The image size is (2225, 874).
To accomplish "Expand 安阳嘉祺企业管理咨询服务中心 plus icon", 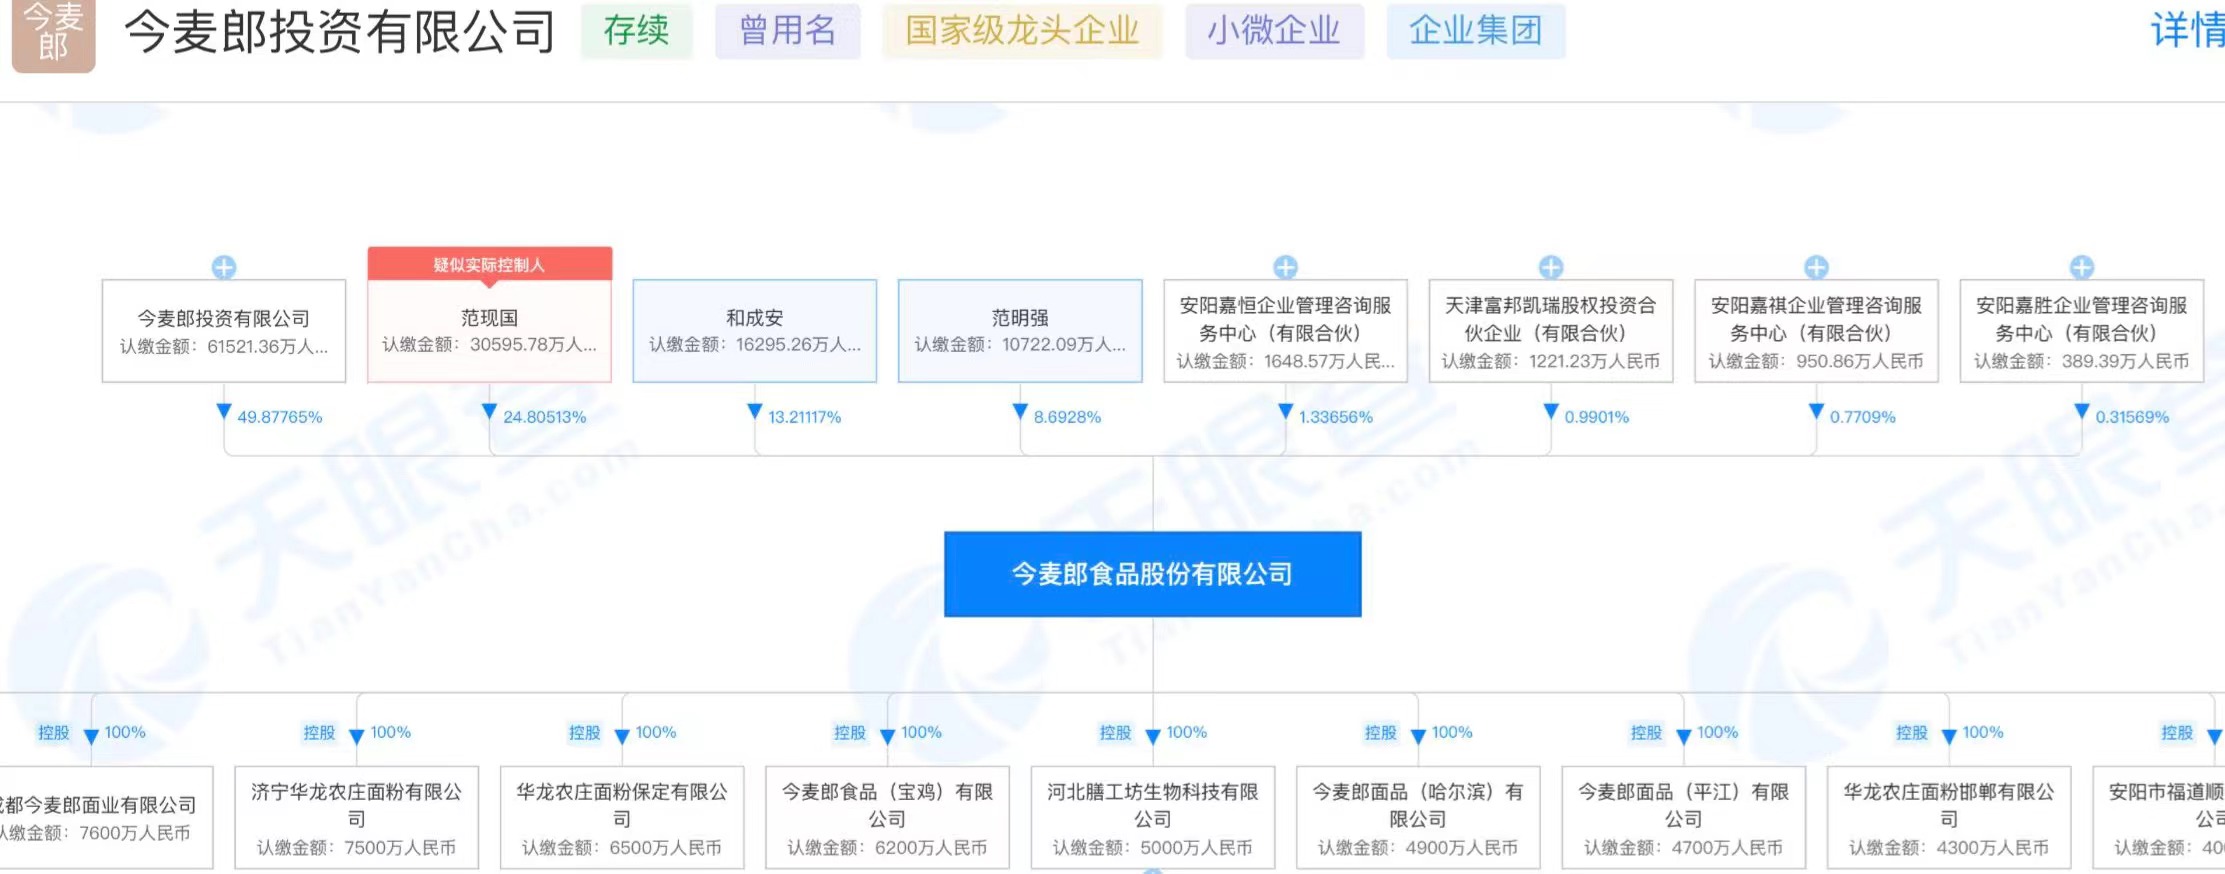I will click(1816, 267).
